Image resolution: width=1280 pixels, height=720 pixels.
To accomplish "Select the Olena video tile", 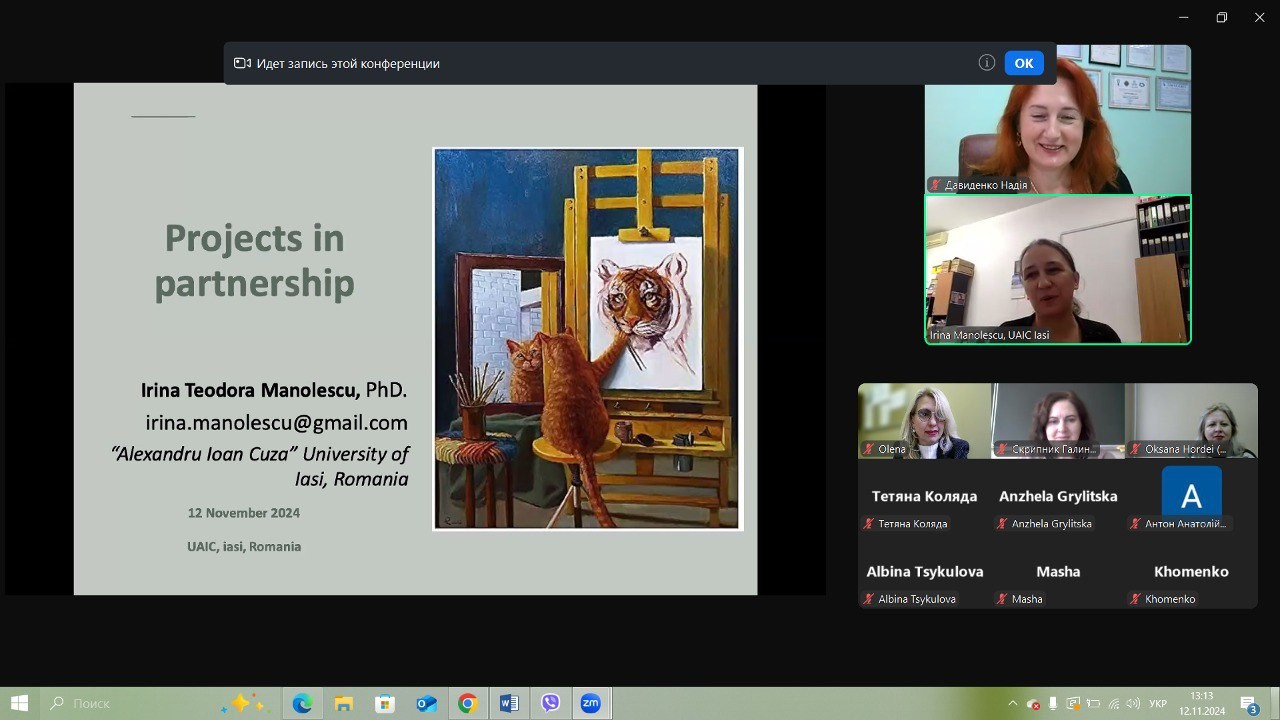I will point(924,421).
